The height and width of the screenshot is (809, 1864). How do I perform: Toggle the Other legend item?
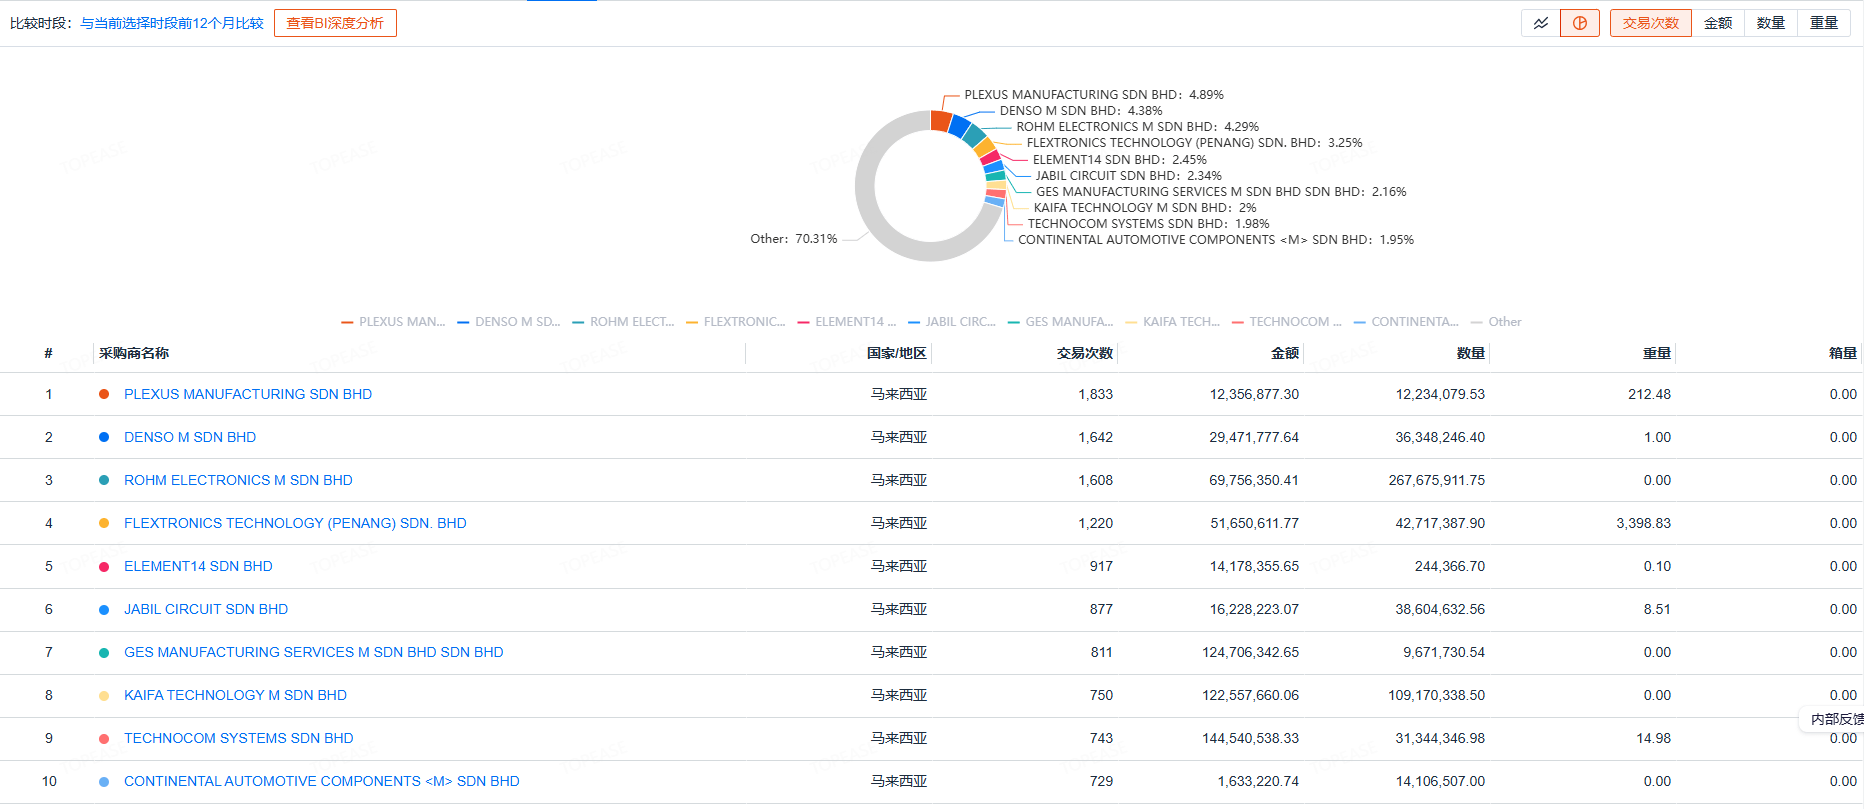pos(1496,322)
